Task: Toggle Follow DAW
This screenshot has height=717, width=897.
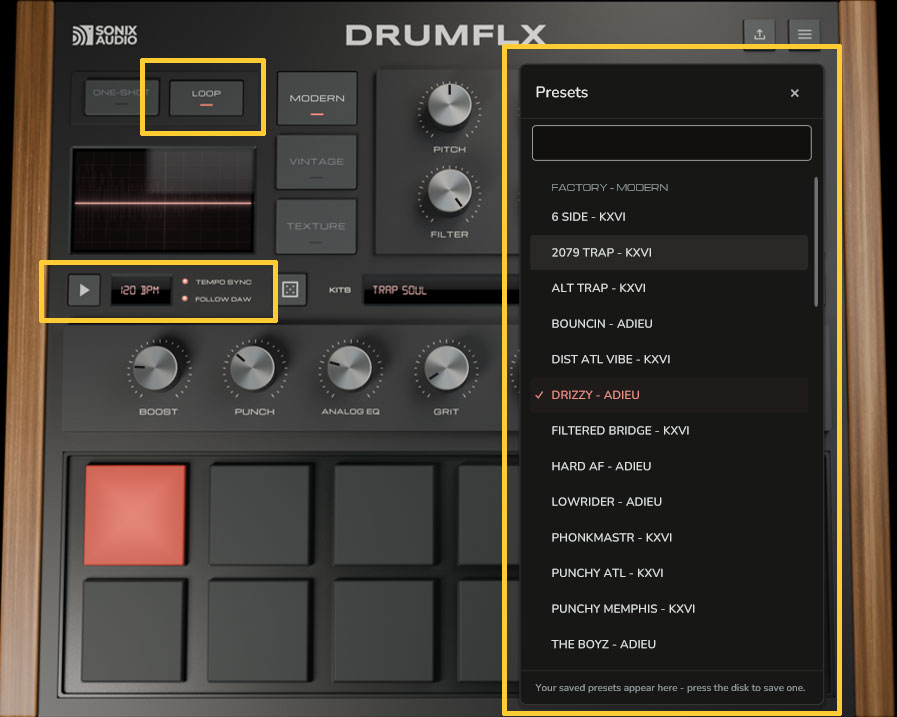Action: point(217,299)
